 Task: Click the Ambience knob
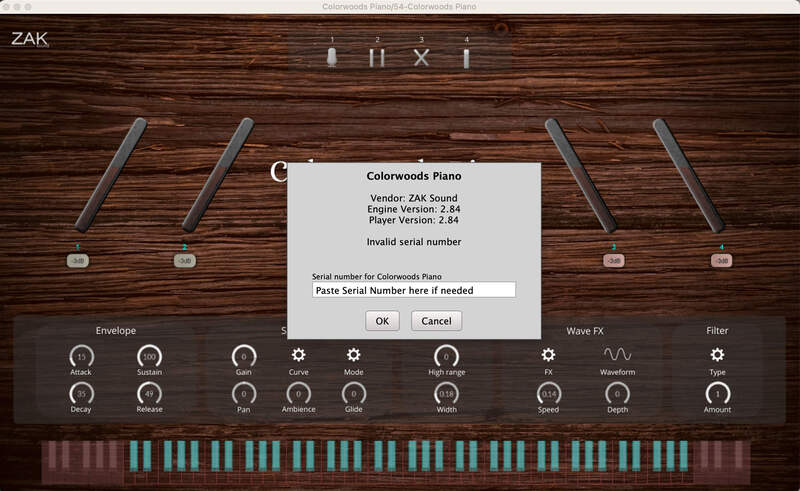click(298, 394)
